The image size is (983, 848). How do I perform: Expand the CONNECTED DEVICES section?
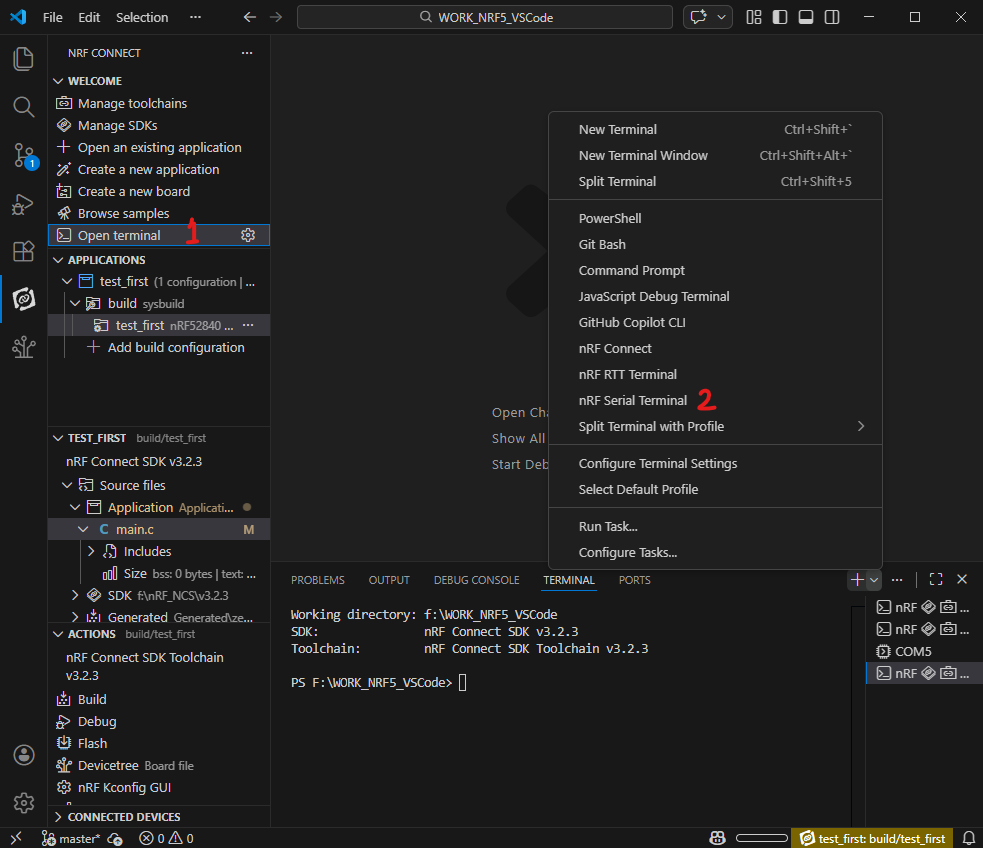(58, 817)
